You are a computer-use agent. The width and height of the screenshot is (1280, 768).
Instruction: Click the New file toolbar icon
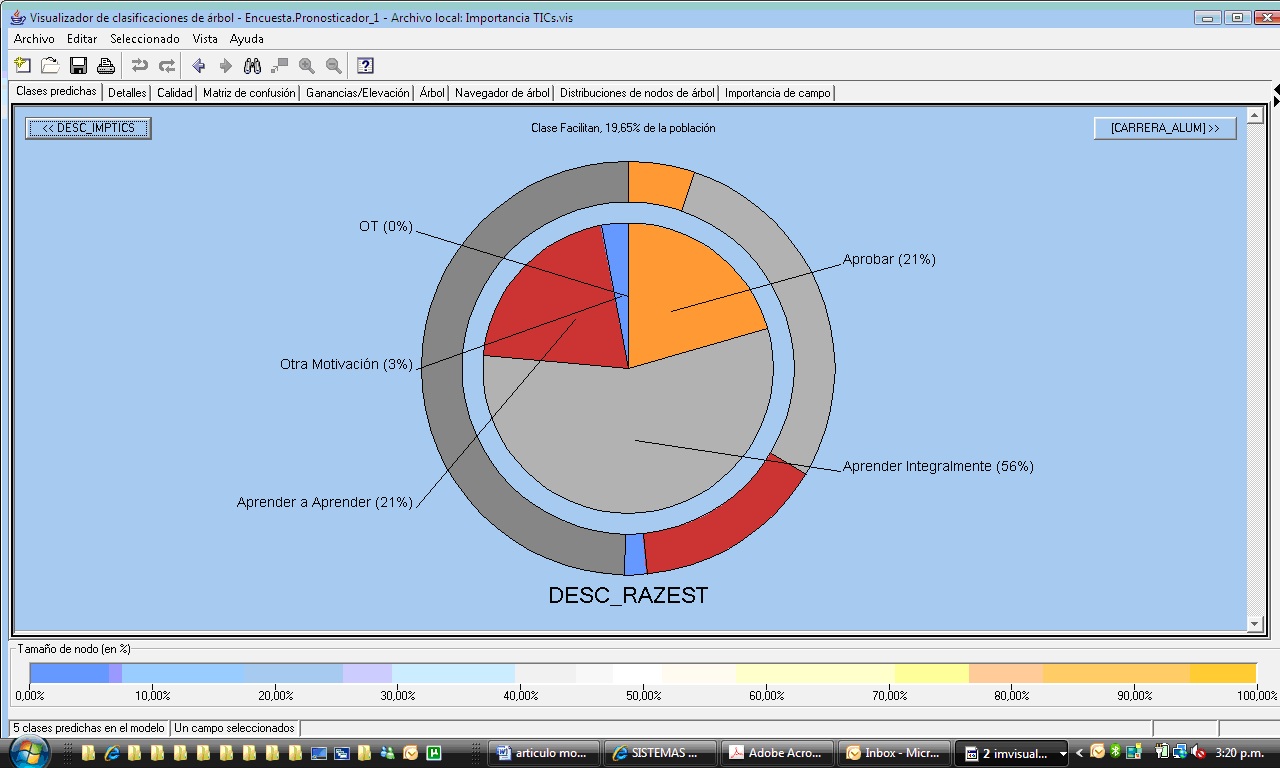click(x=23, y=66)
